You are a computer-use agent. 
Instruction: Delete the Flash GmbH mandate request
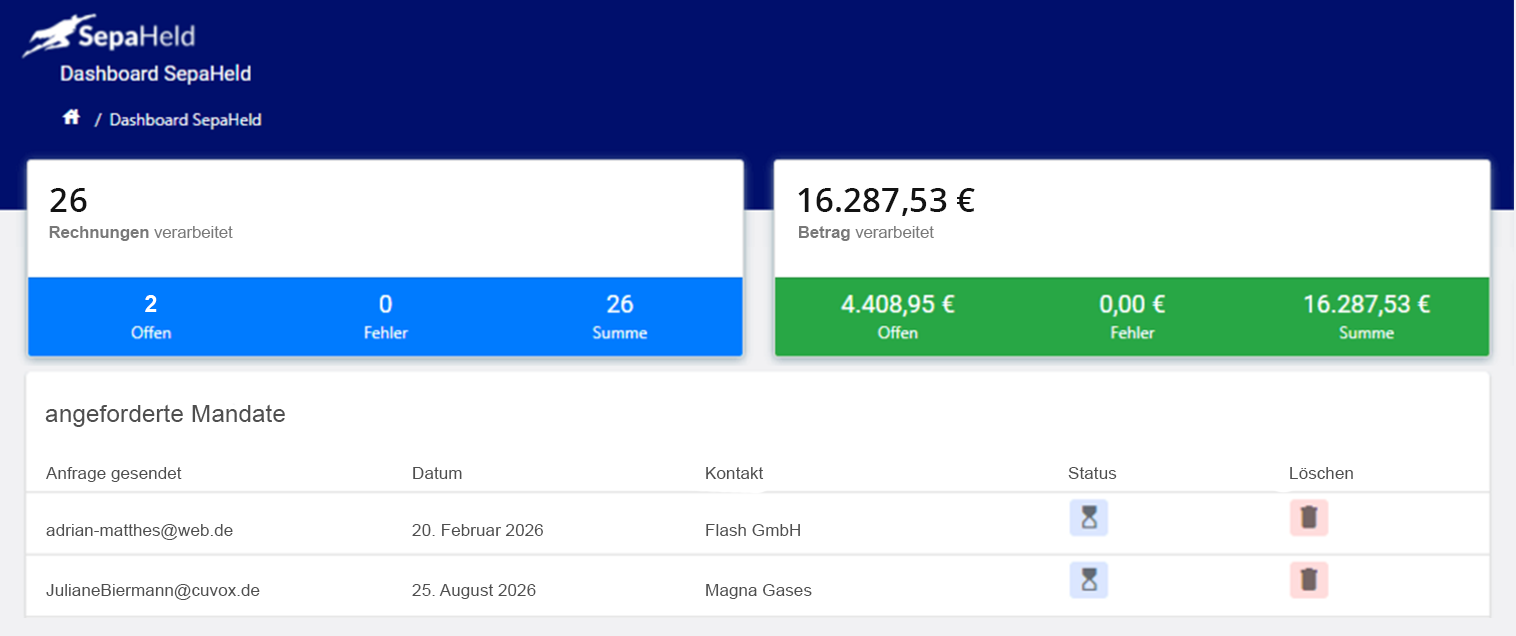point(1308,518)
